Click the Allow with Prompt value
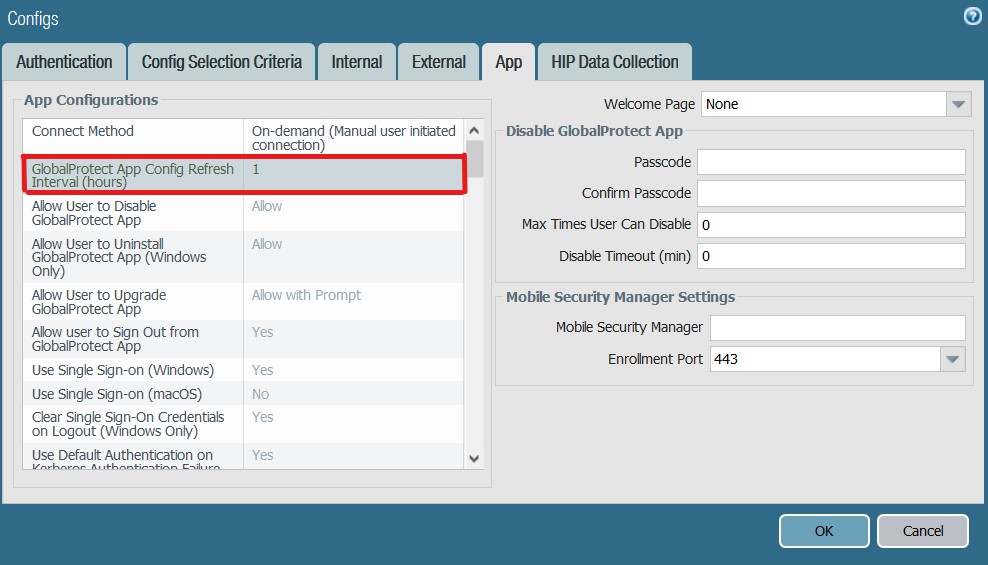 [306, 295]
